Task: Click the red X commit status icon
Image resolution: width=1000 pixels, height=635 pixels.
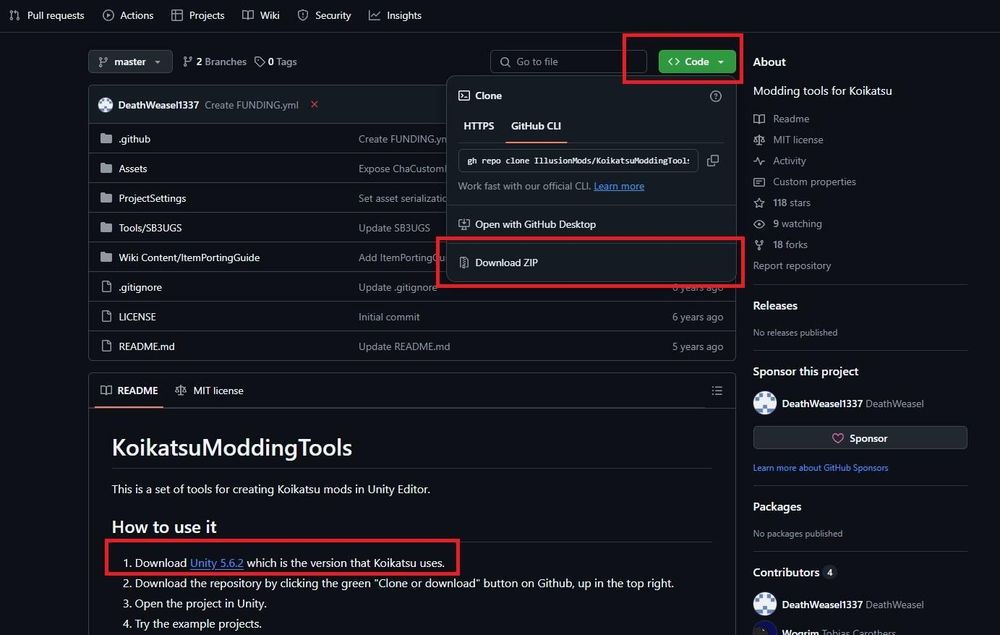Action: tap(313, 104)
